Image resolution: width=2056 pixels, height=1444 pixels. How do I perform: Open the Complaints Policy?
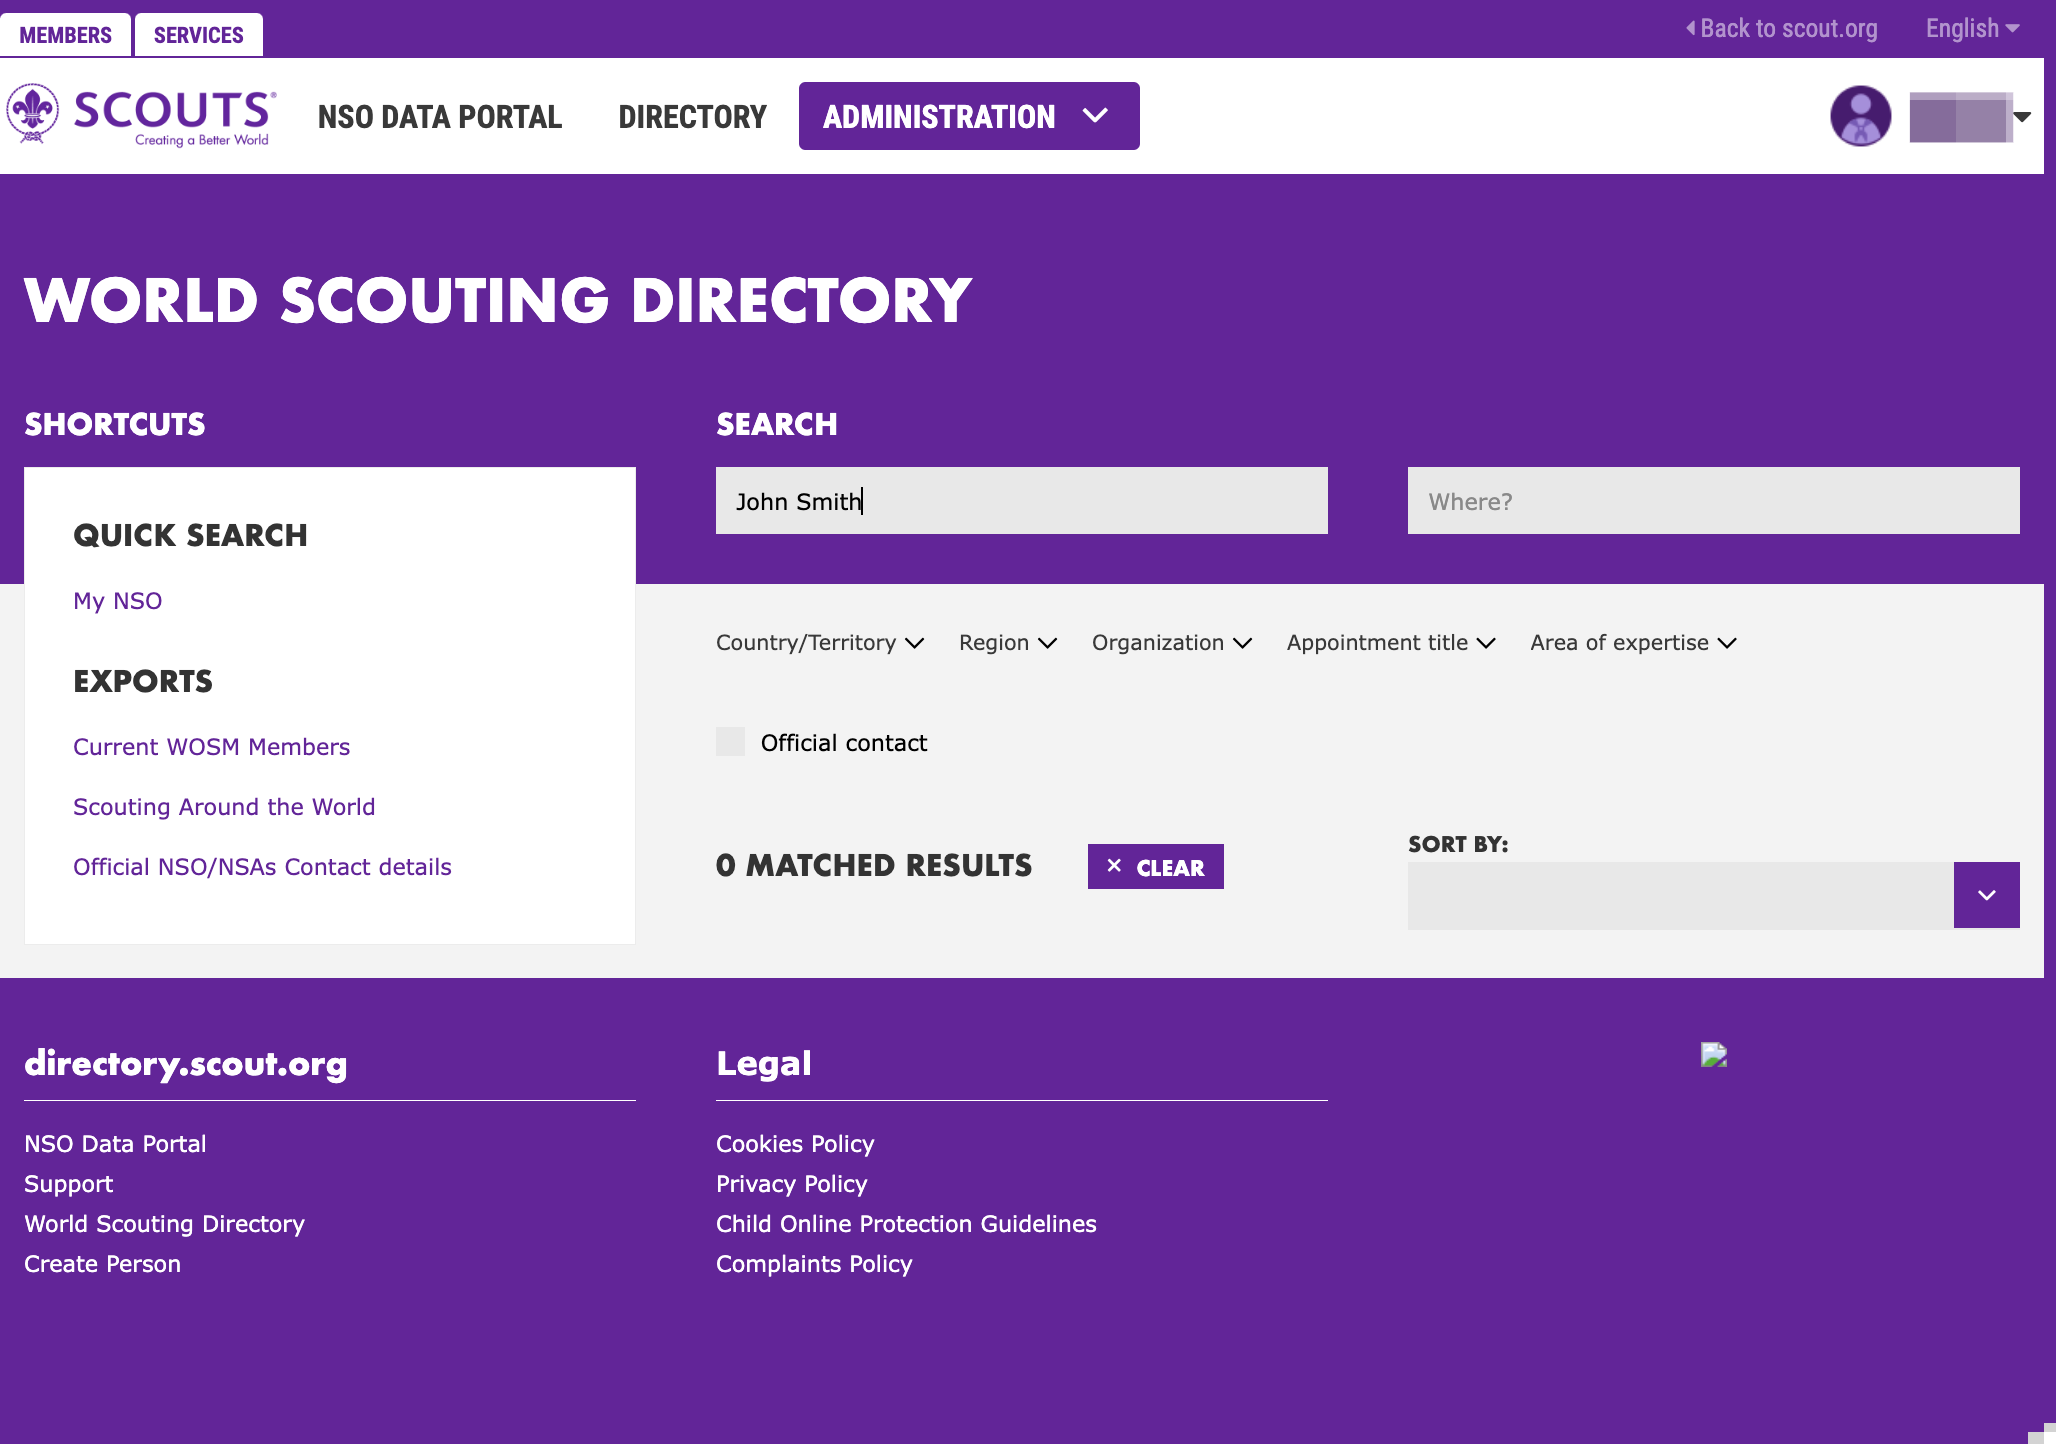coord(814,1264)
